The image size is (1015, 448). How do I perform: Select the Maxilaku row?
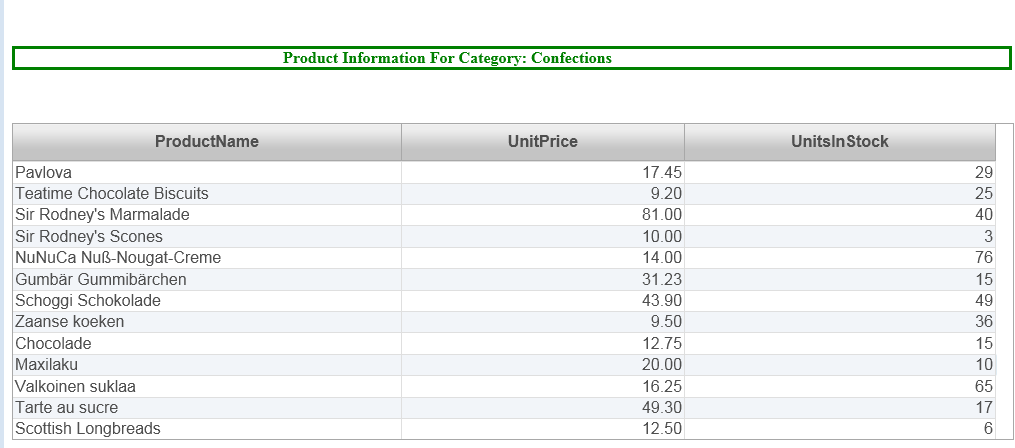click(46, 365)
